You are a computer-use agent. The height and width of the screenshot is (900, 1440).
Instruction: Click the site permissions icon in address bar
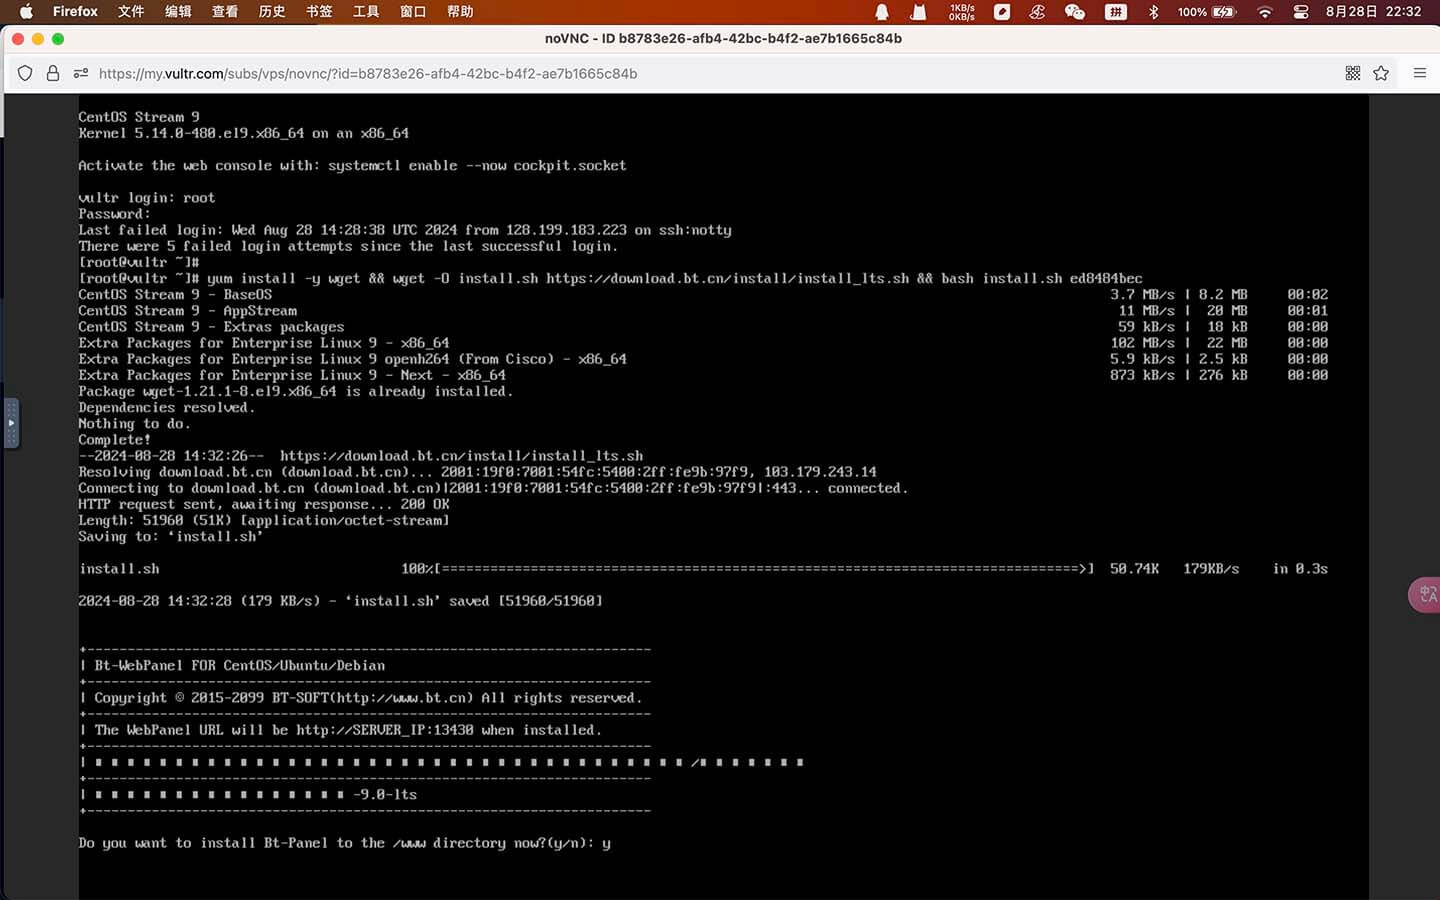(81, 73)
